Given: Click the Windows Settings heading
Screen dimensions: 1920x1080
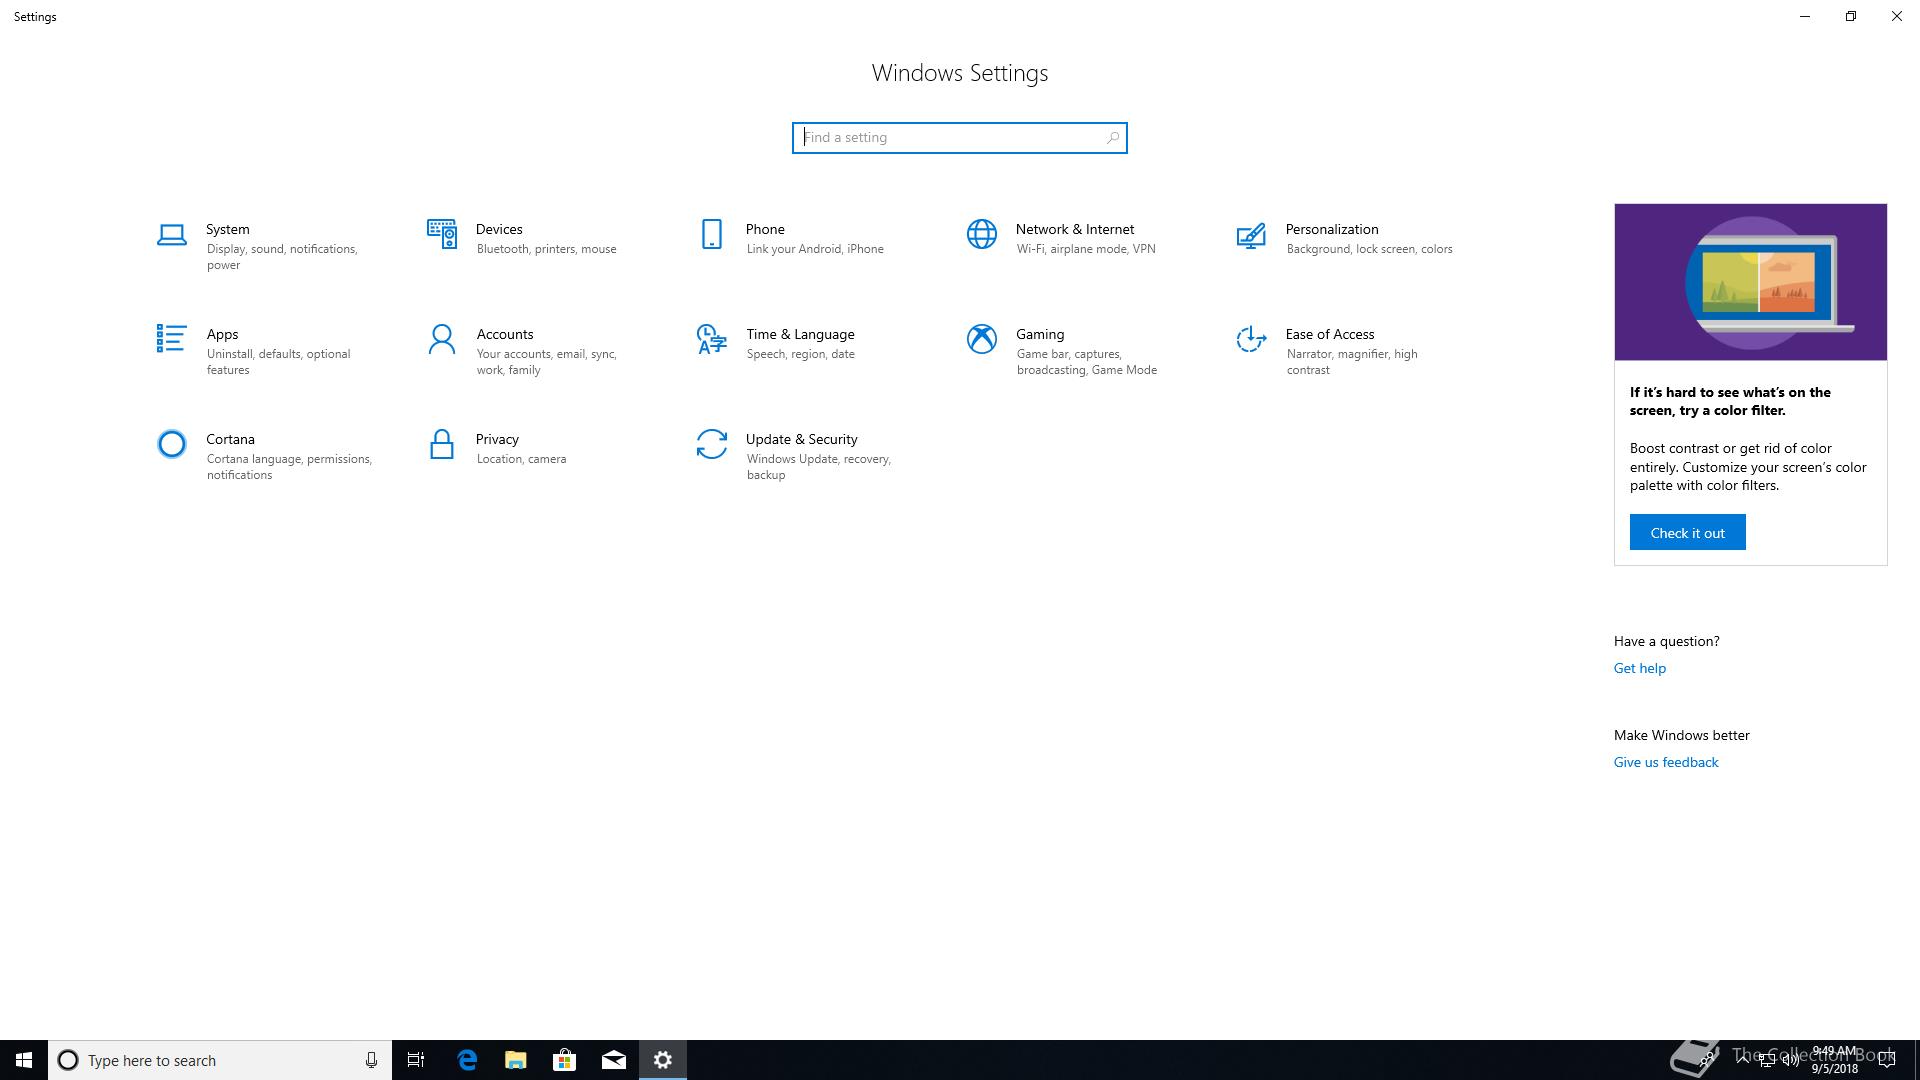Looking at the screenshot, I should [960, 73].
